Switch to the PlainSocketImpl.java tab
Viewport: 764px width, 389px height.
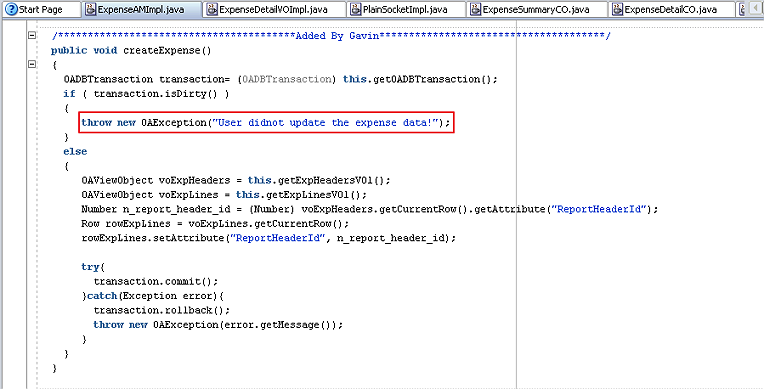click(406, 9)
